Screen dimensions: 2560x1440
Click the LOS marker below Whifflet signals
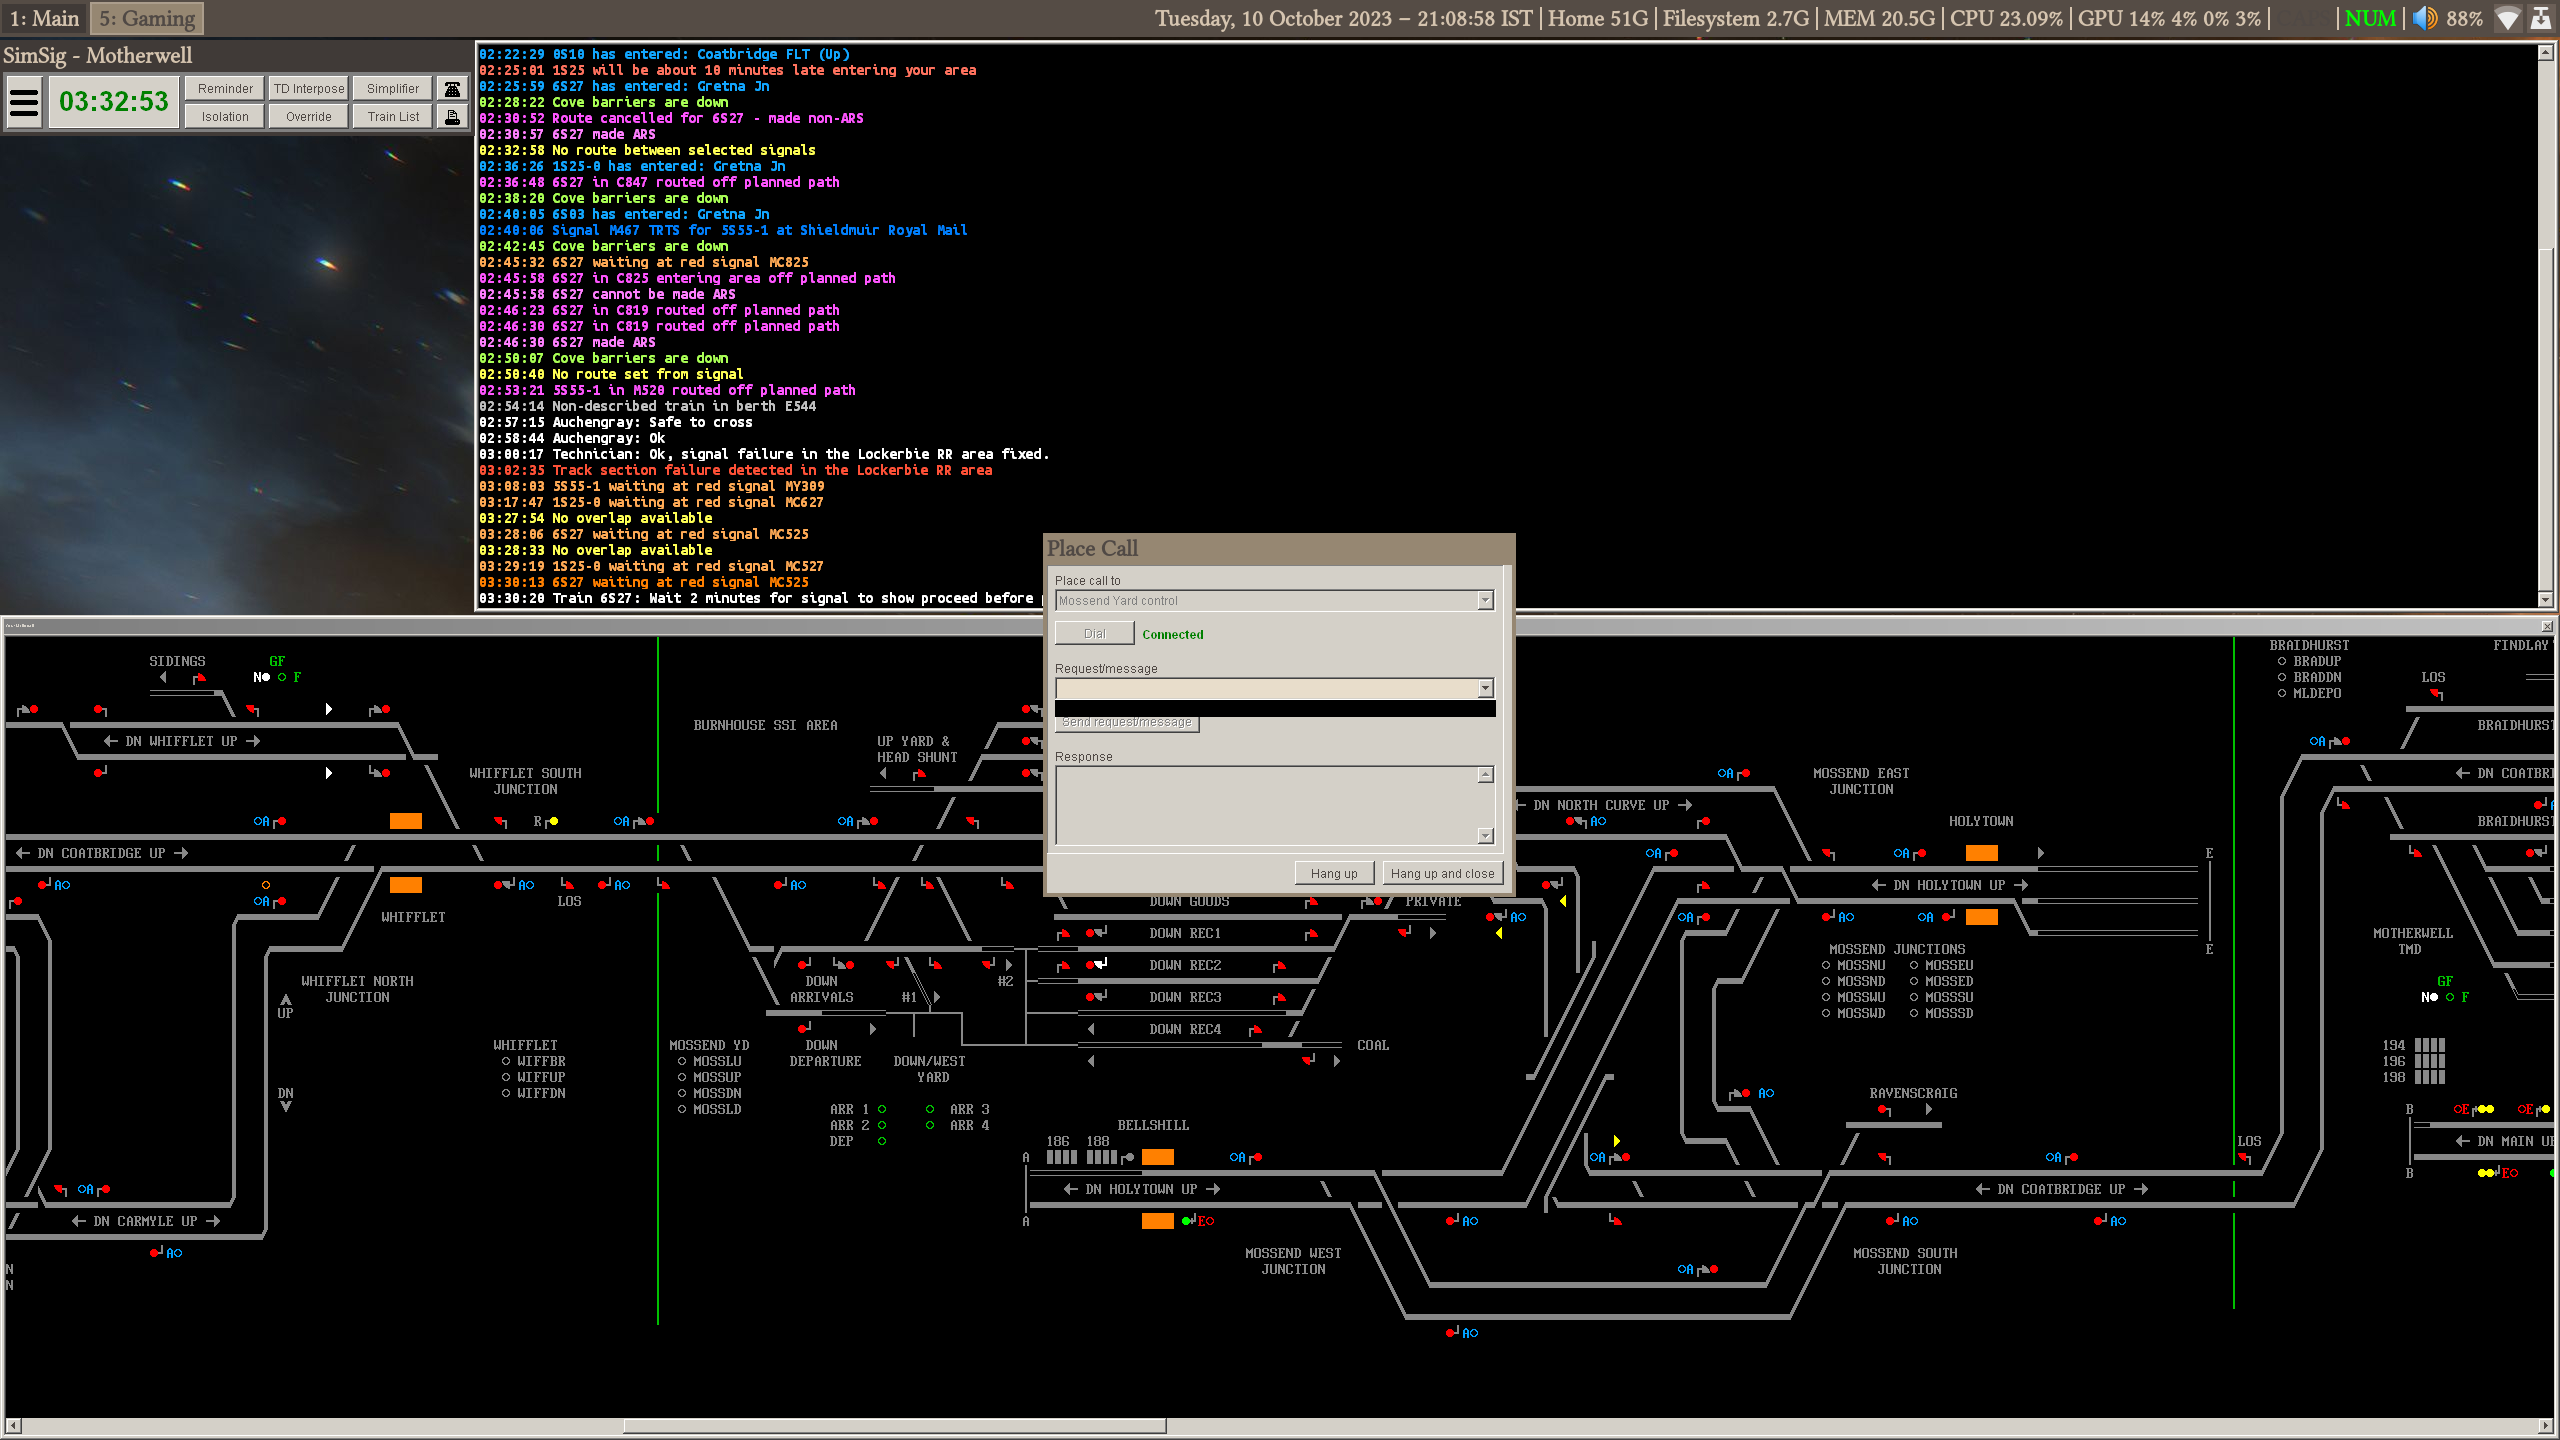pyautogui.click(x=569, y=901)
